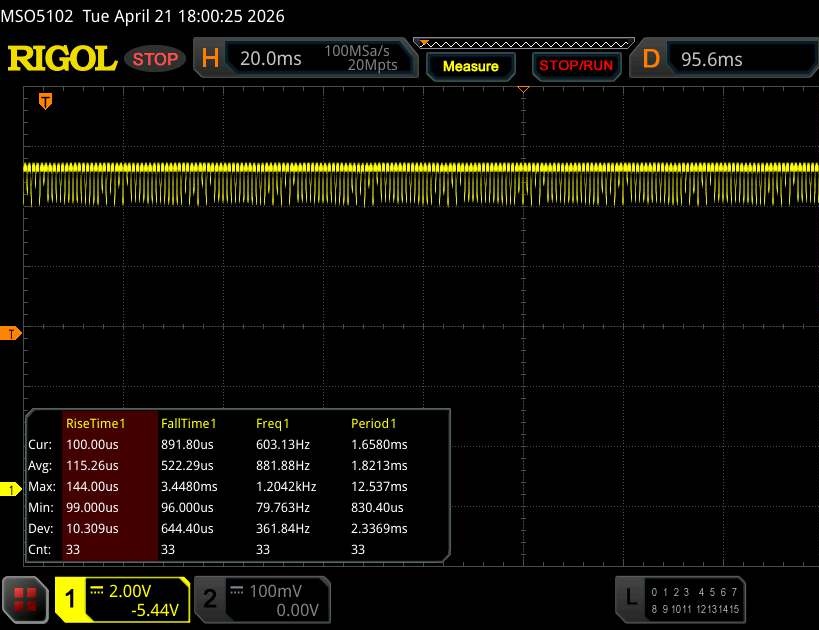This screenshot has height=630, width=819.
Task: Toggle digital channels 12 13 14 15 group
Action: tap(718, 609)
